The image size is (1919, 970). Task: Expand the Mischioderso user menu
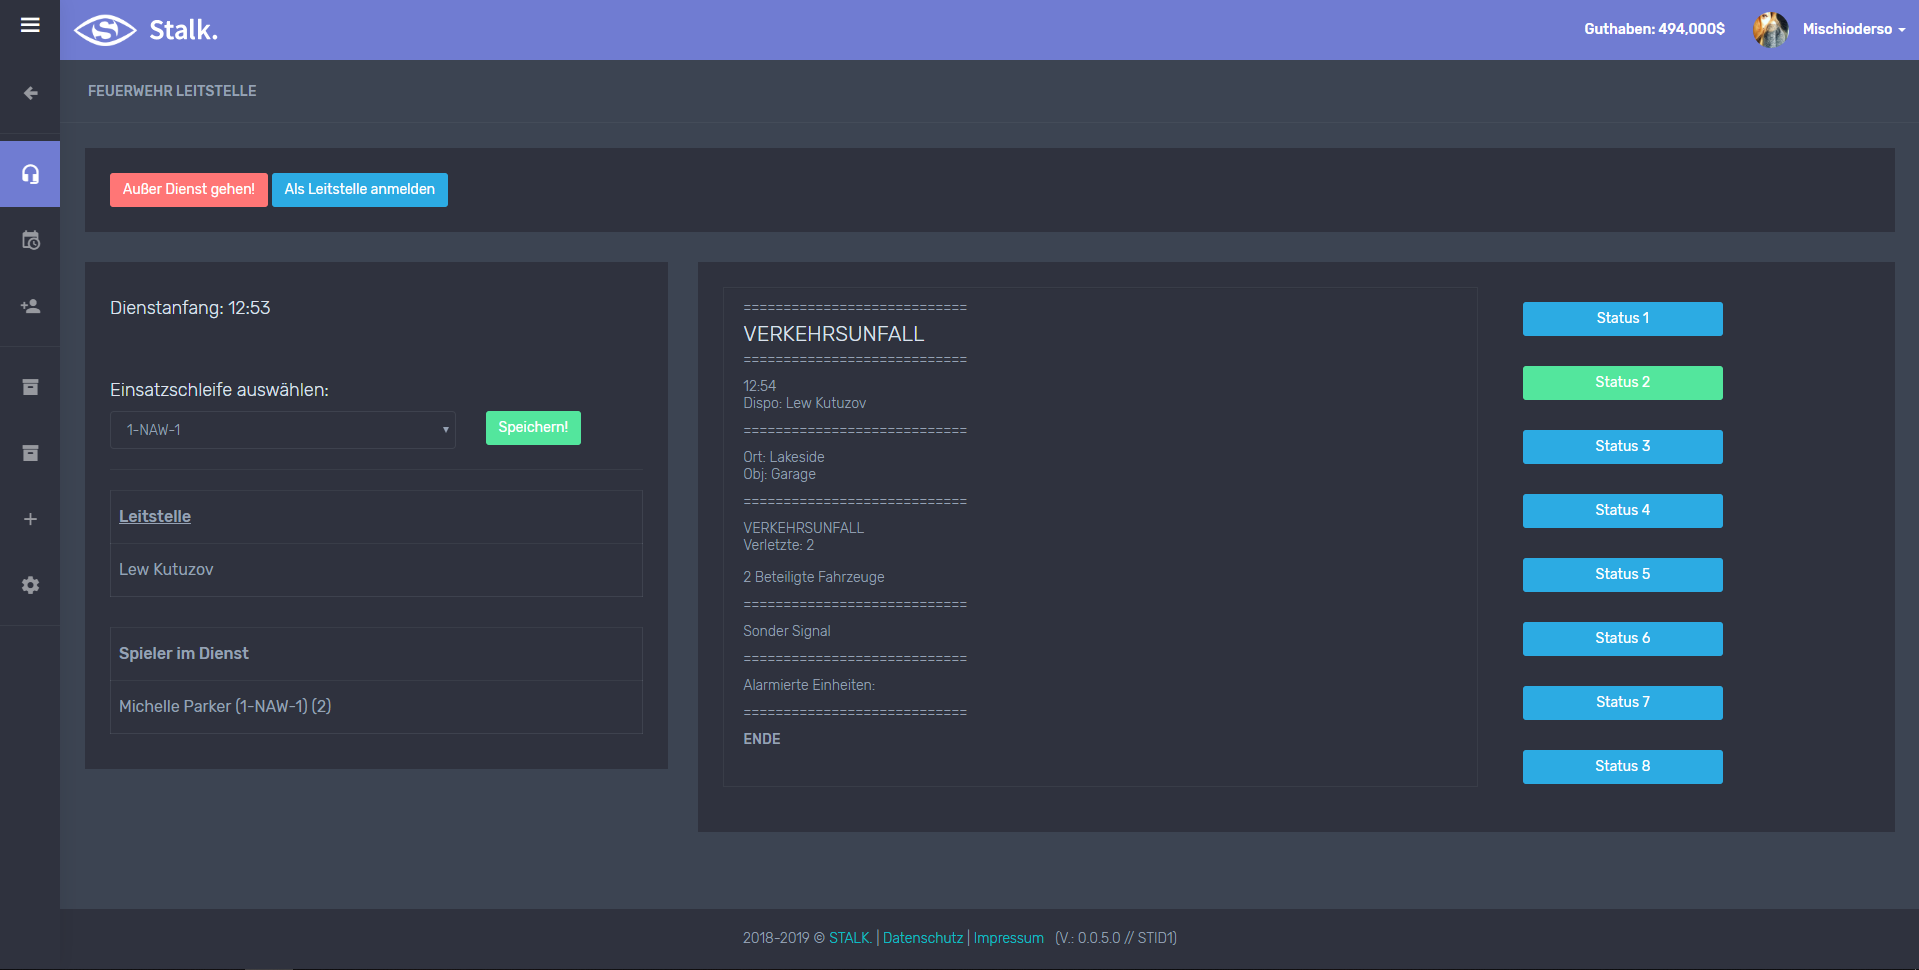click(x=1853, y=29)
